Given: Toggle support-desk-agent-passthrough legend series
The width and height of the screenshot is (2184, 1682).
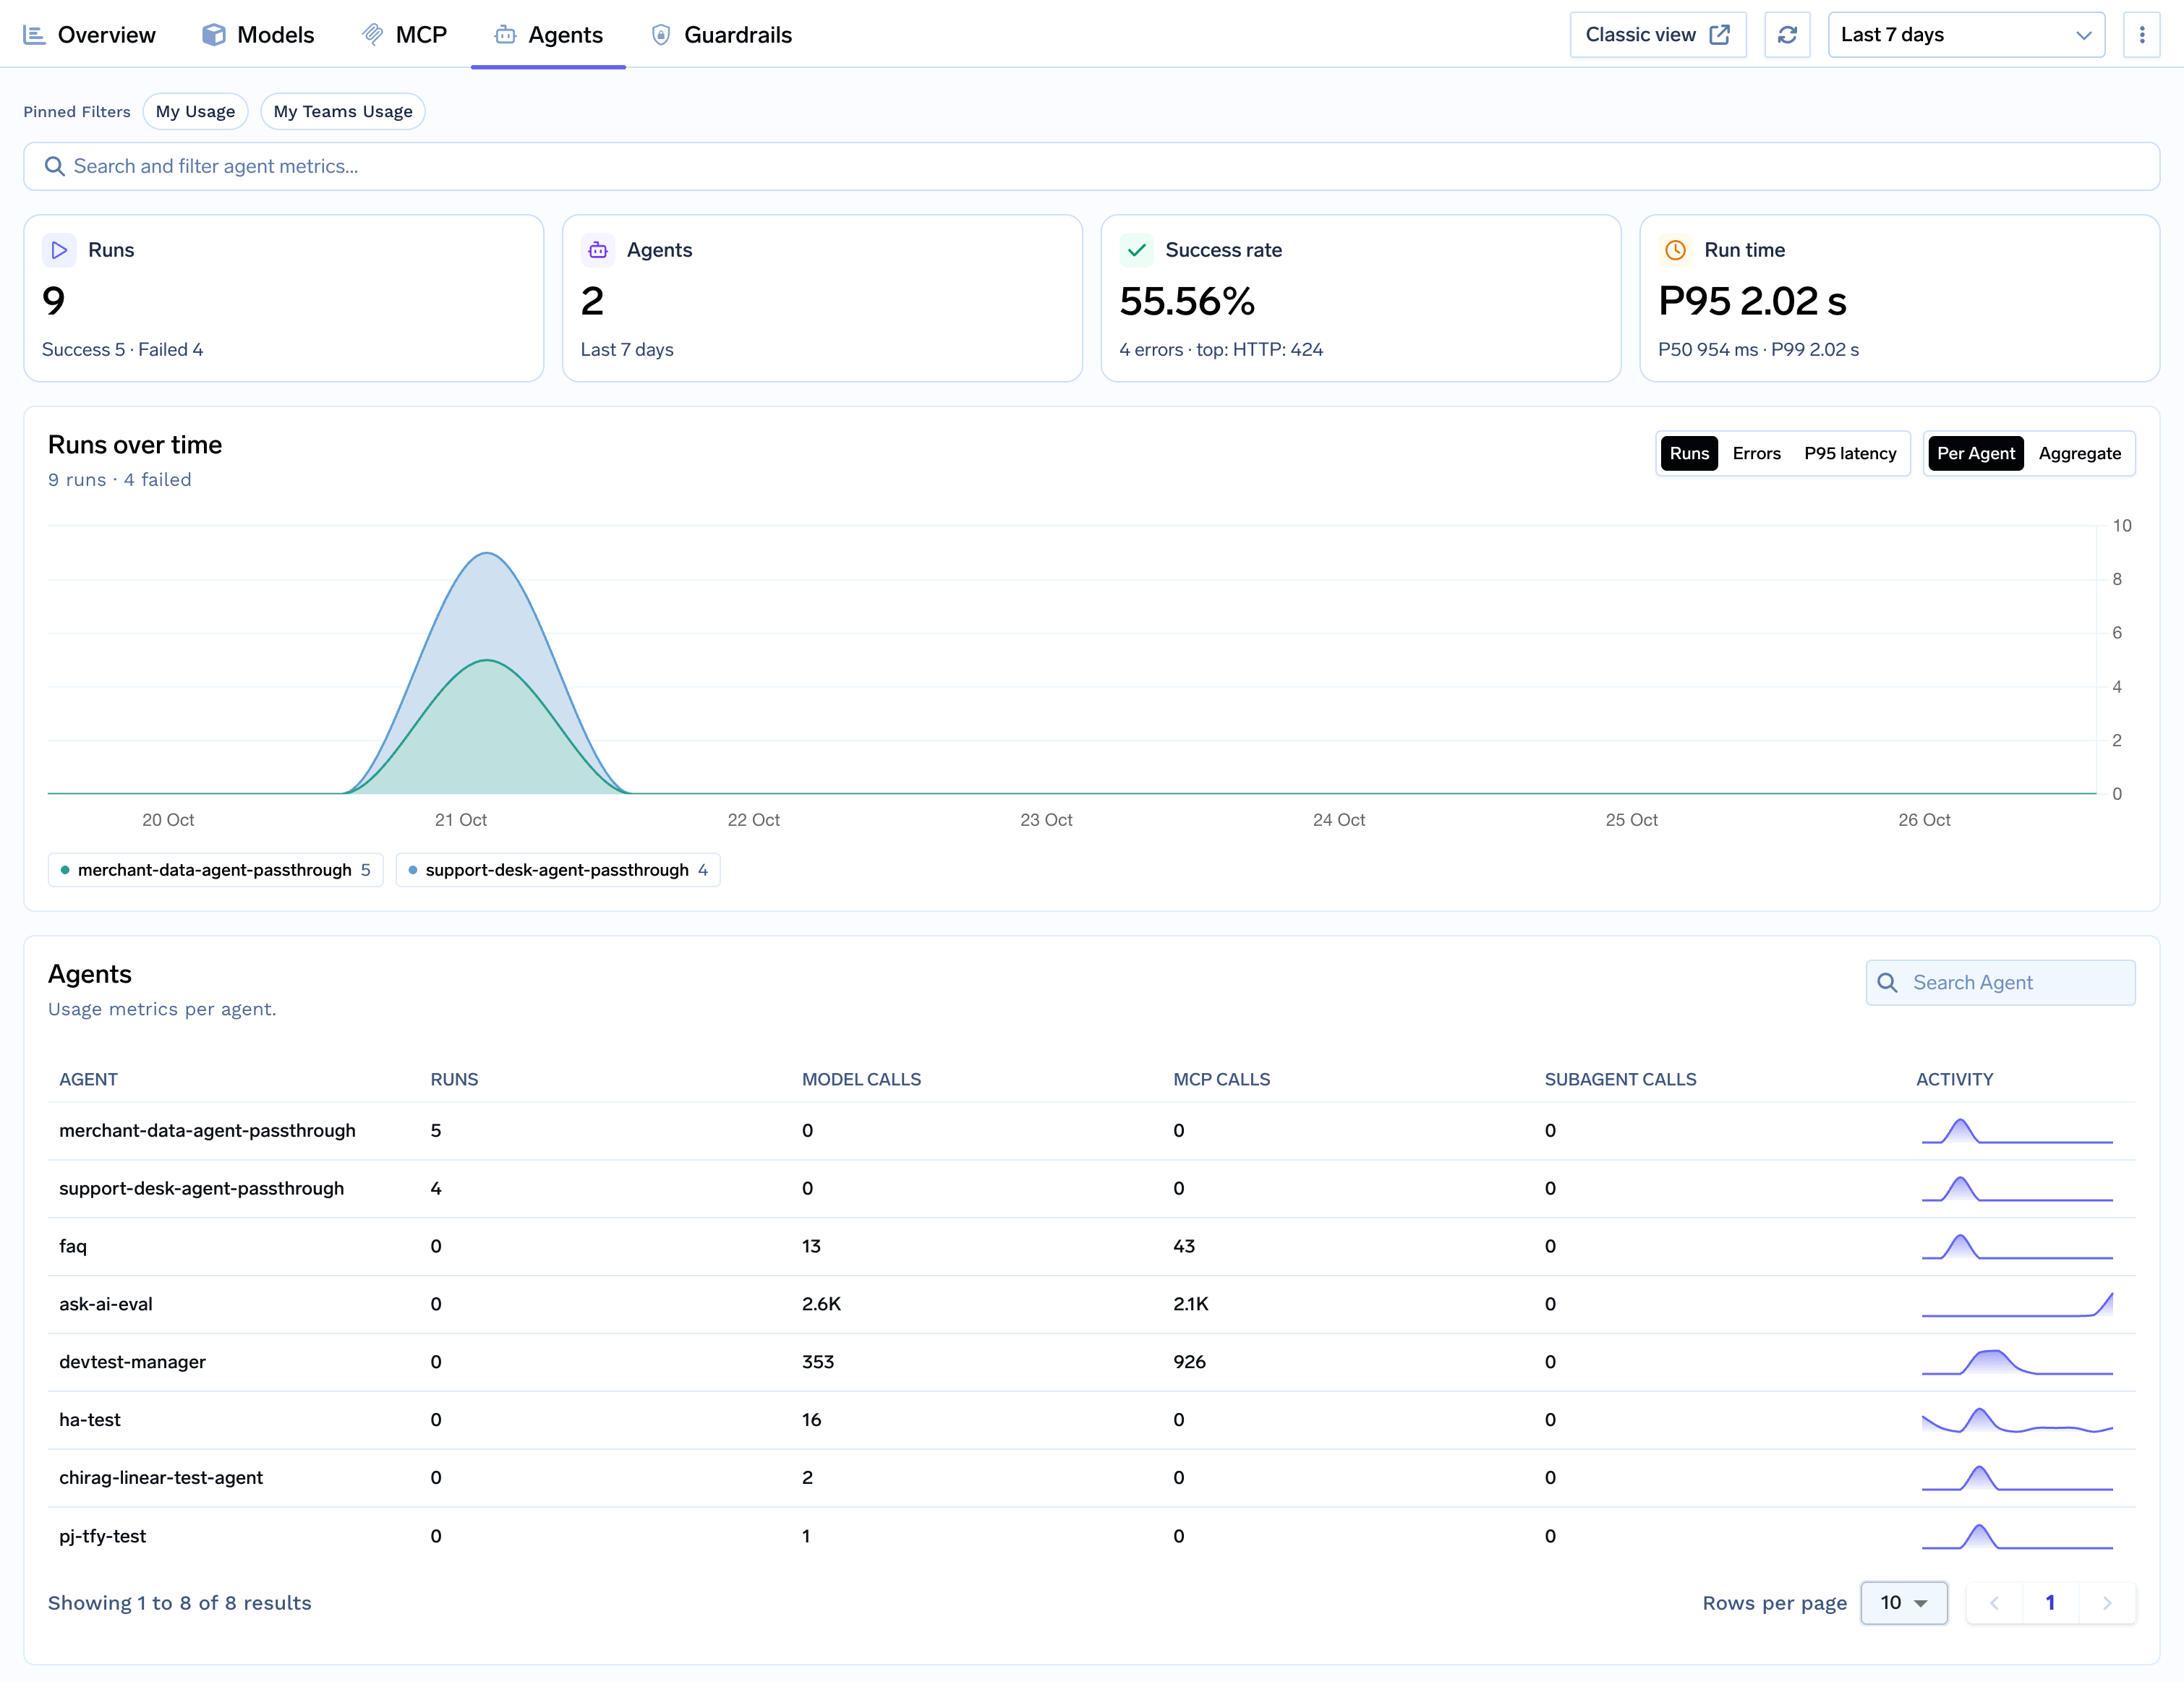Looking at the screenshot, I should (558, 870).
